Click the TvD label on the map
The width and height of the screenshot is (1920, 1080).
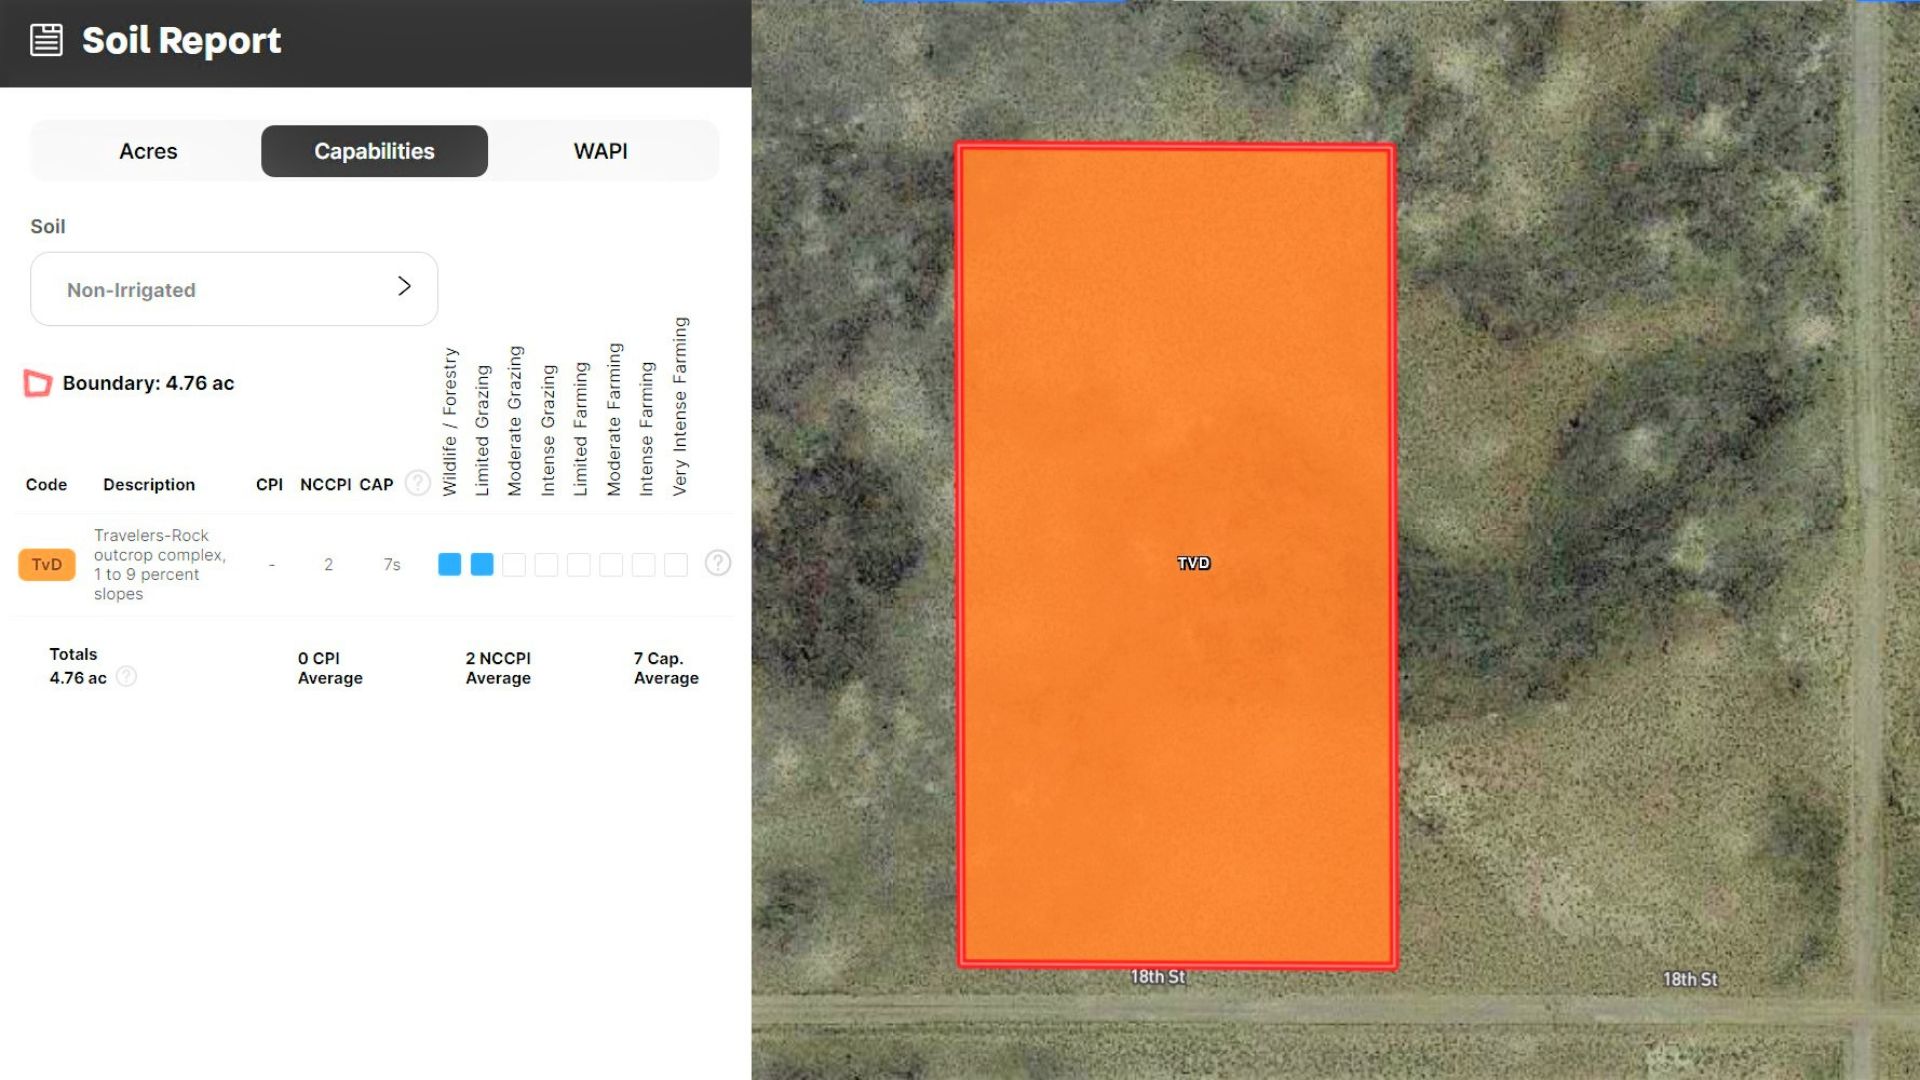pyautogui.click(x=1193, y=563)
